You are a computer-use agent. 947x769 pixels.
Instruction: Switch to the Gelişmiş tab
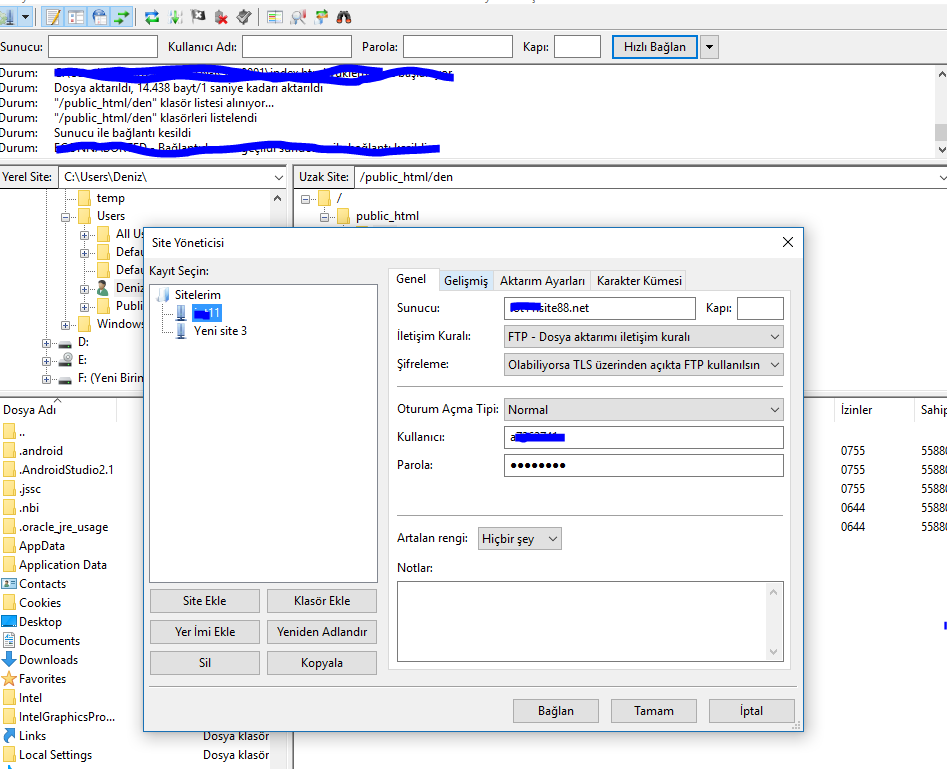point(466,281)
